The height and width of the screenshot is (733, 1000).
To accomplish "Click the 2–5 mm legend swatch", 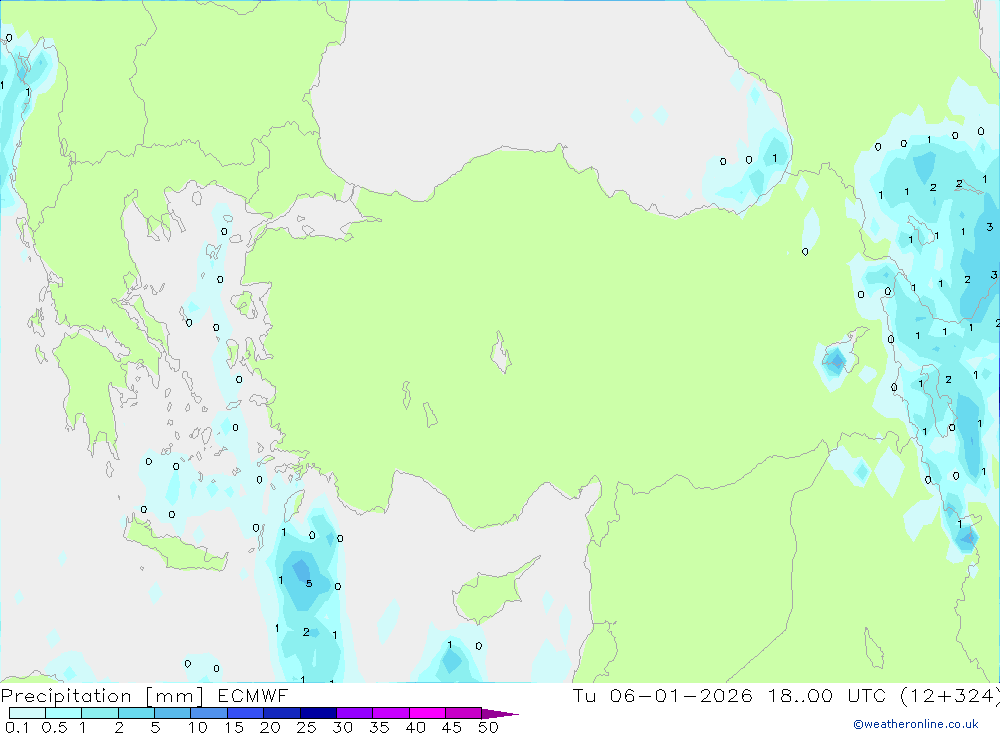I will (136, 713).
